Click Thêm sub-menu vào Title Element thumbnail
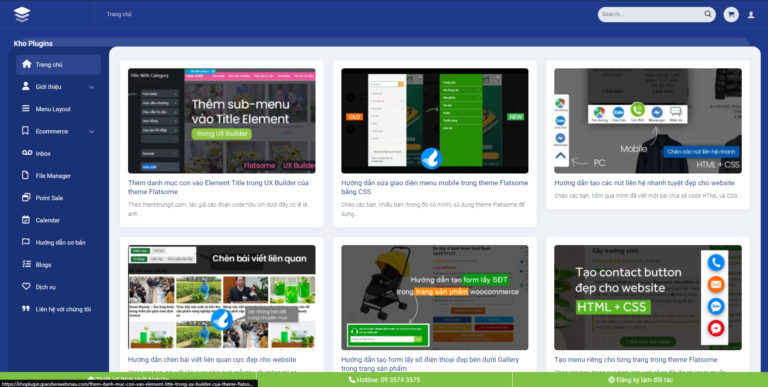Image resolution: width=768 pixels, height=387 pixels. pyautogui.click(x=222, y=121)
